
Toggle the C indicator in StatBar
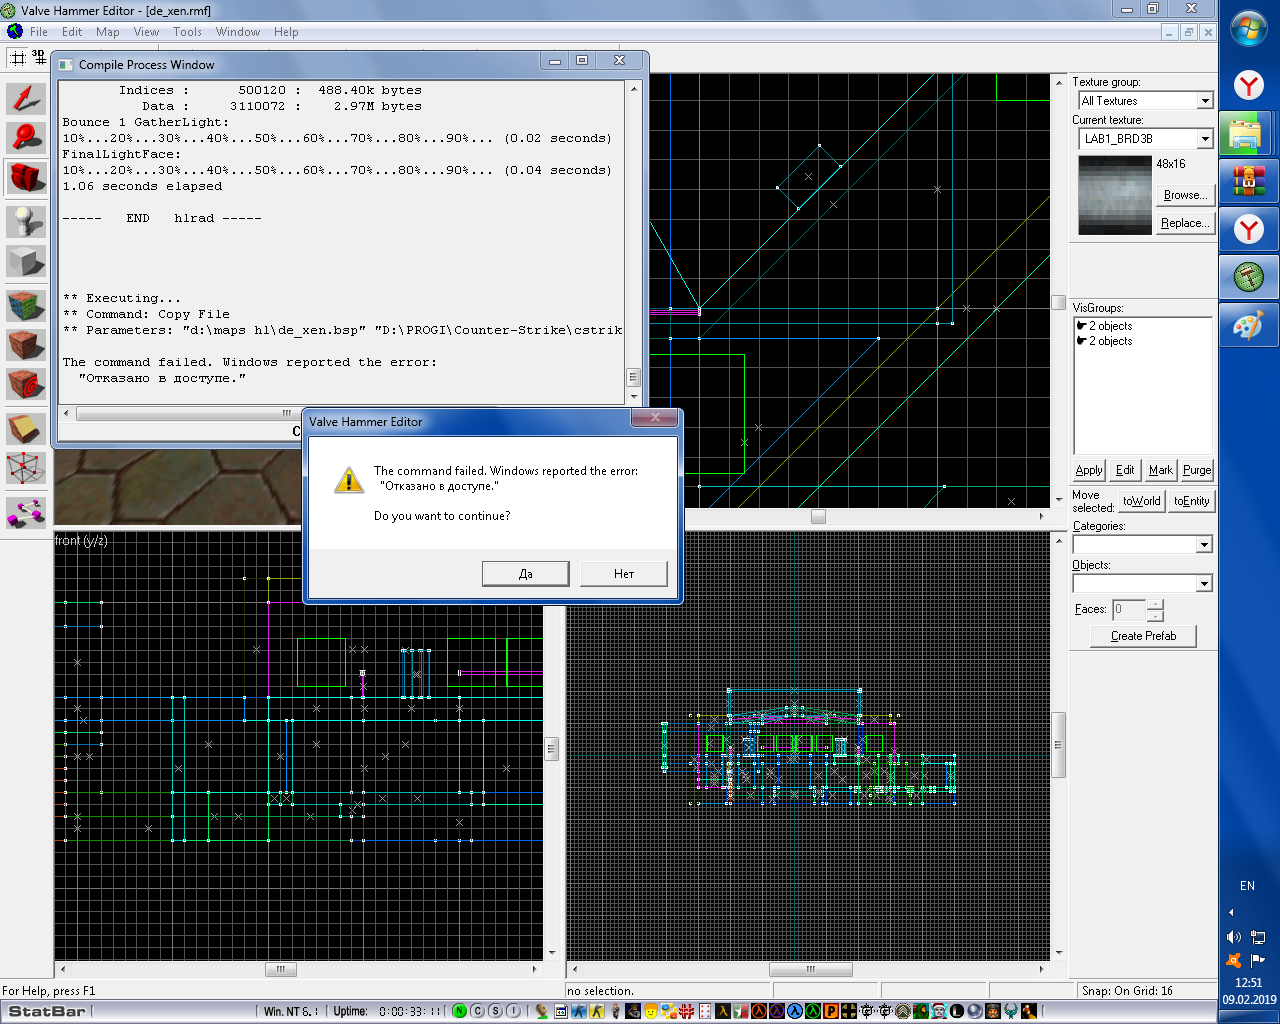coord(477,1011)
